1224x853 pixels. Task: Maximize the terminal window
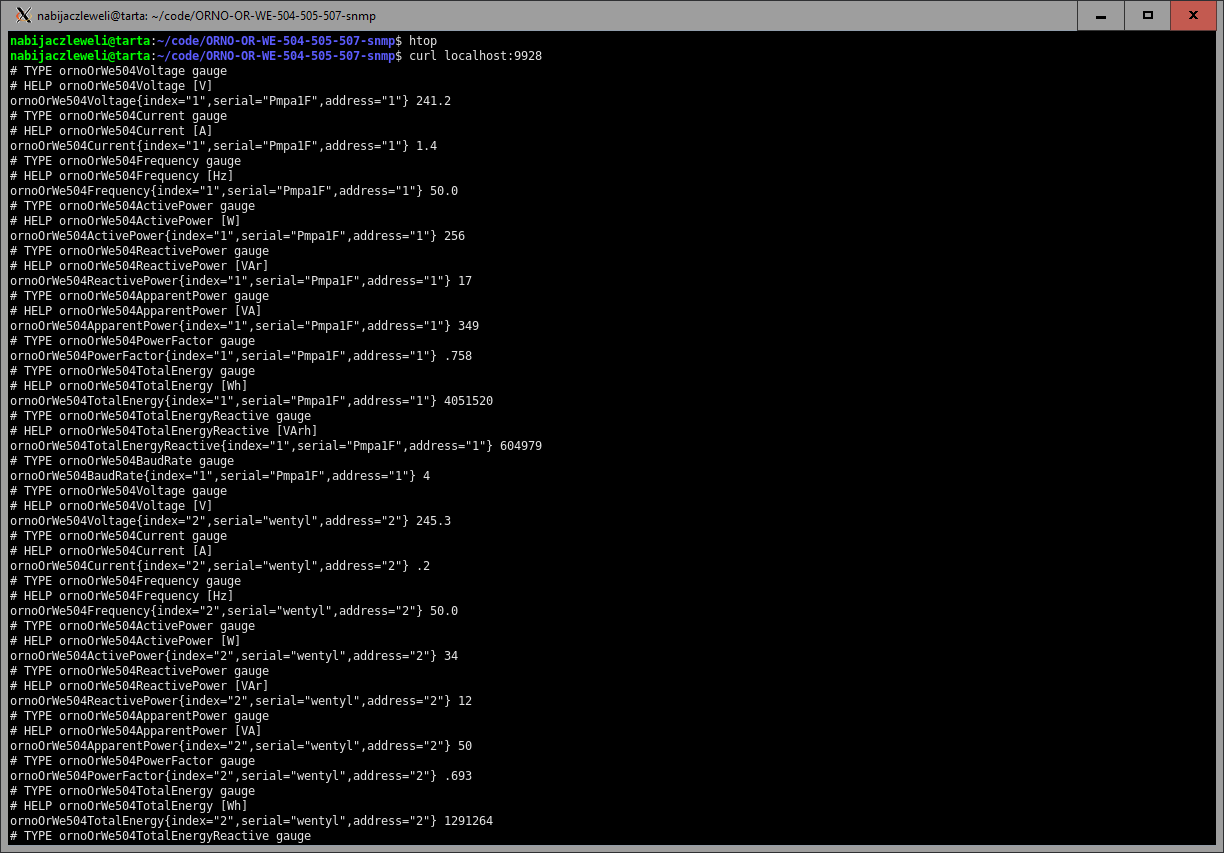tap(1148, 15)
